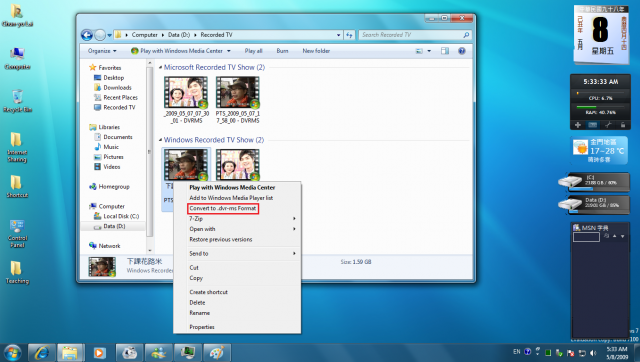Select the _2009_05_07_07_30_01 DVRMS thumbnail
640x362 pixels.
point(186,100)
